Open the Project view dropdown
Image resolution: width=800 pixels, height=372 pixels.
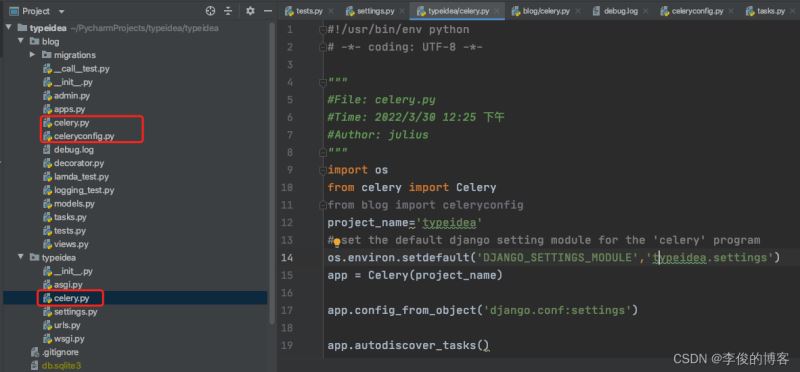coord(37,11)
